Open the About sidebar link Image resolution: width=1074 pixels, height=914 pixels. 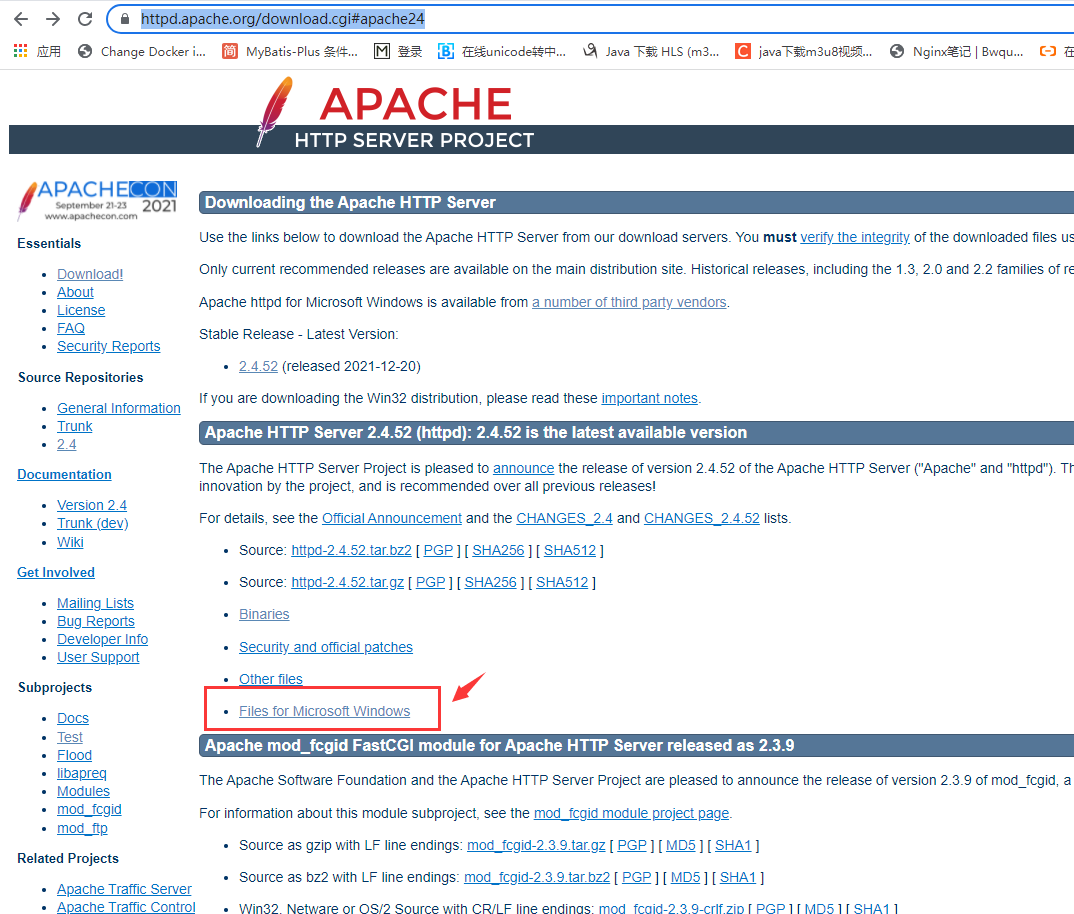(x=75, y=292)
